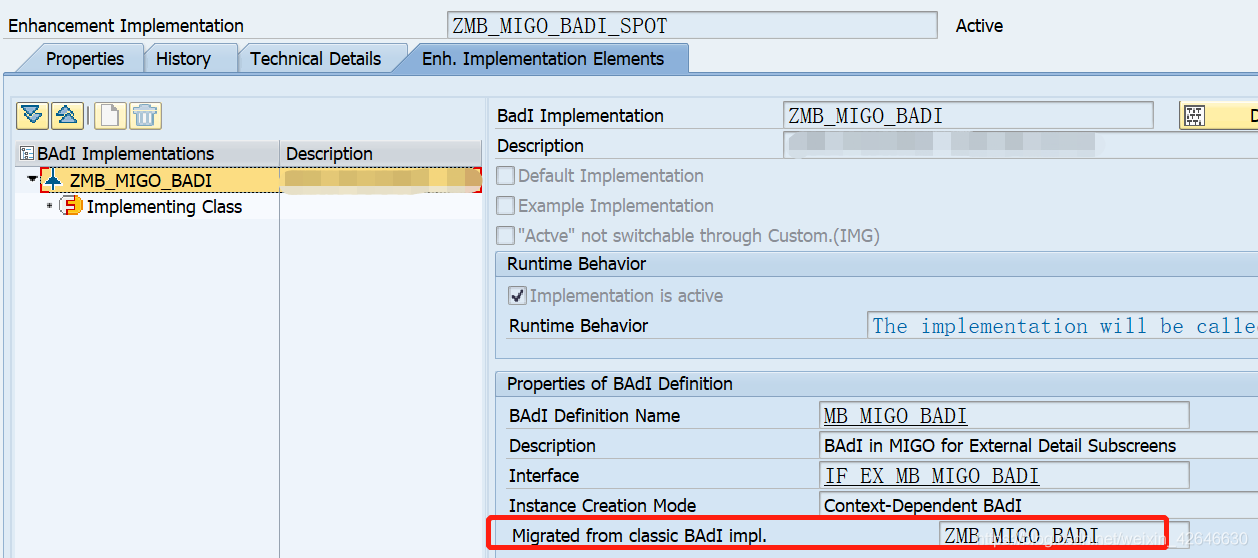
Task: Open the IF_EX_MB_MIGO_BADI interface link
Action: click(x=931, y=476)
